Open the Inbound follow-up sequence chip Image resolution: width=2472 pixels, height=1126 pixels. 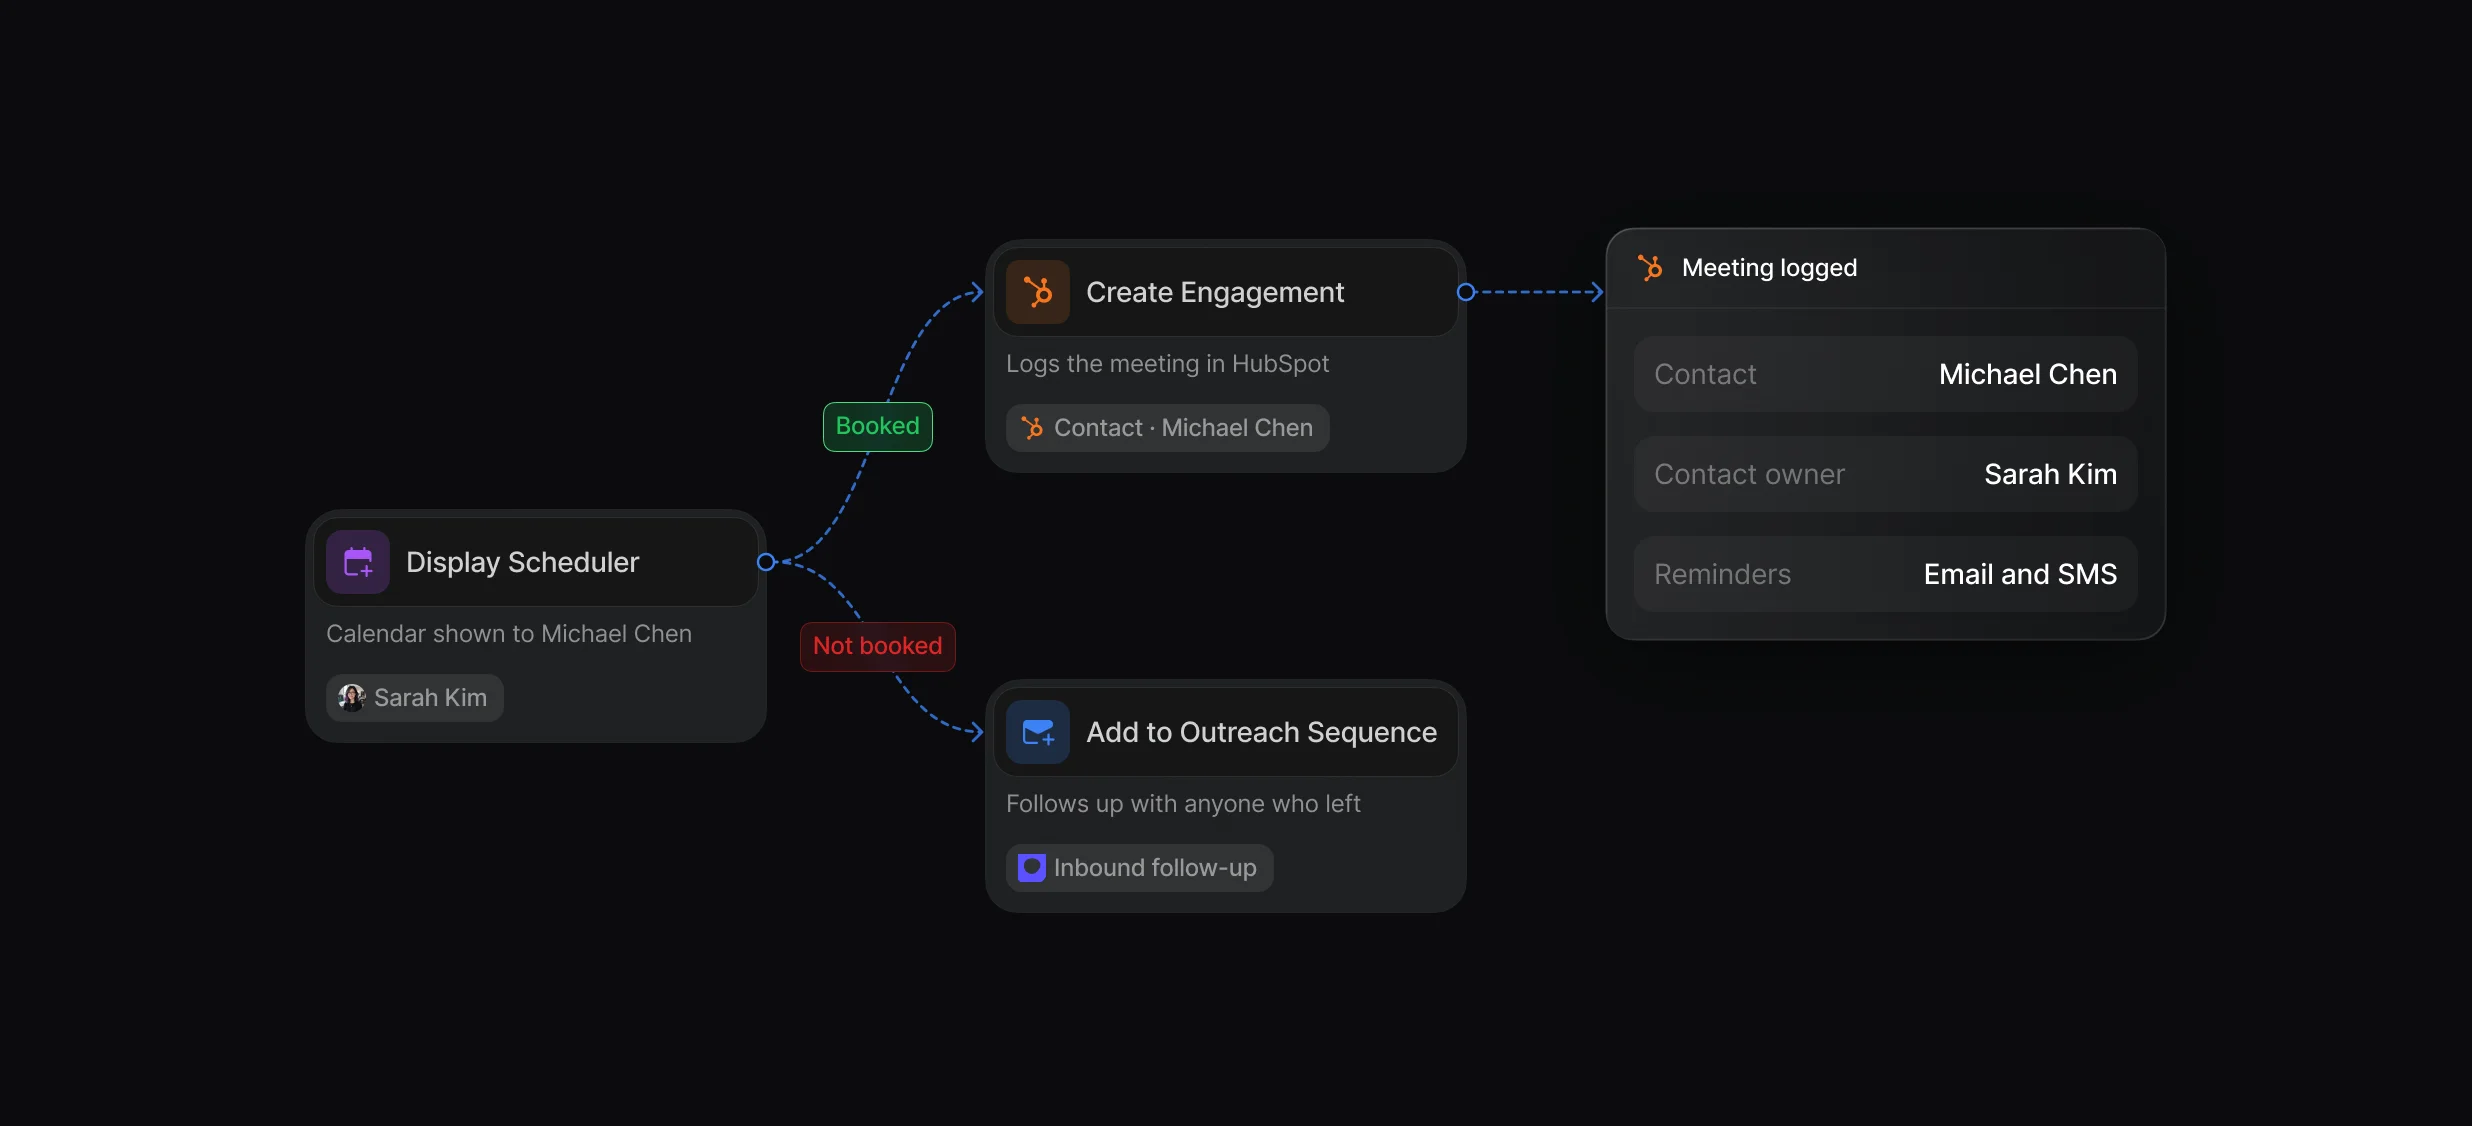(1140, 868)
